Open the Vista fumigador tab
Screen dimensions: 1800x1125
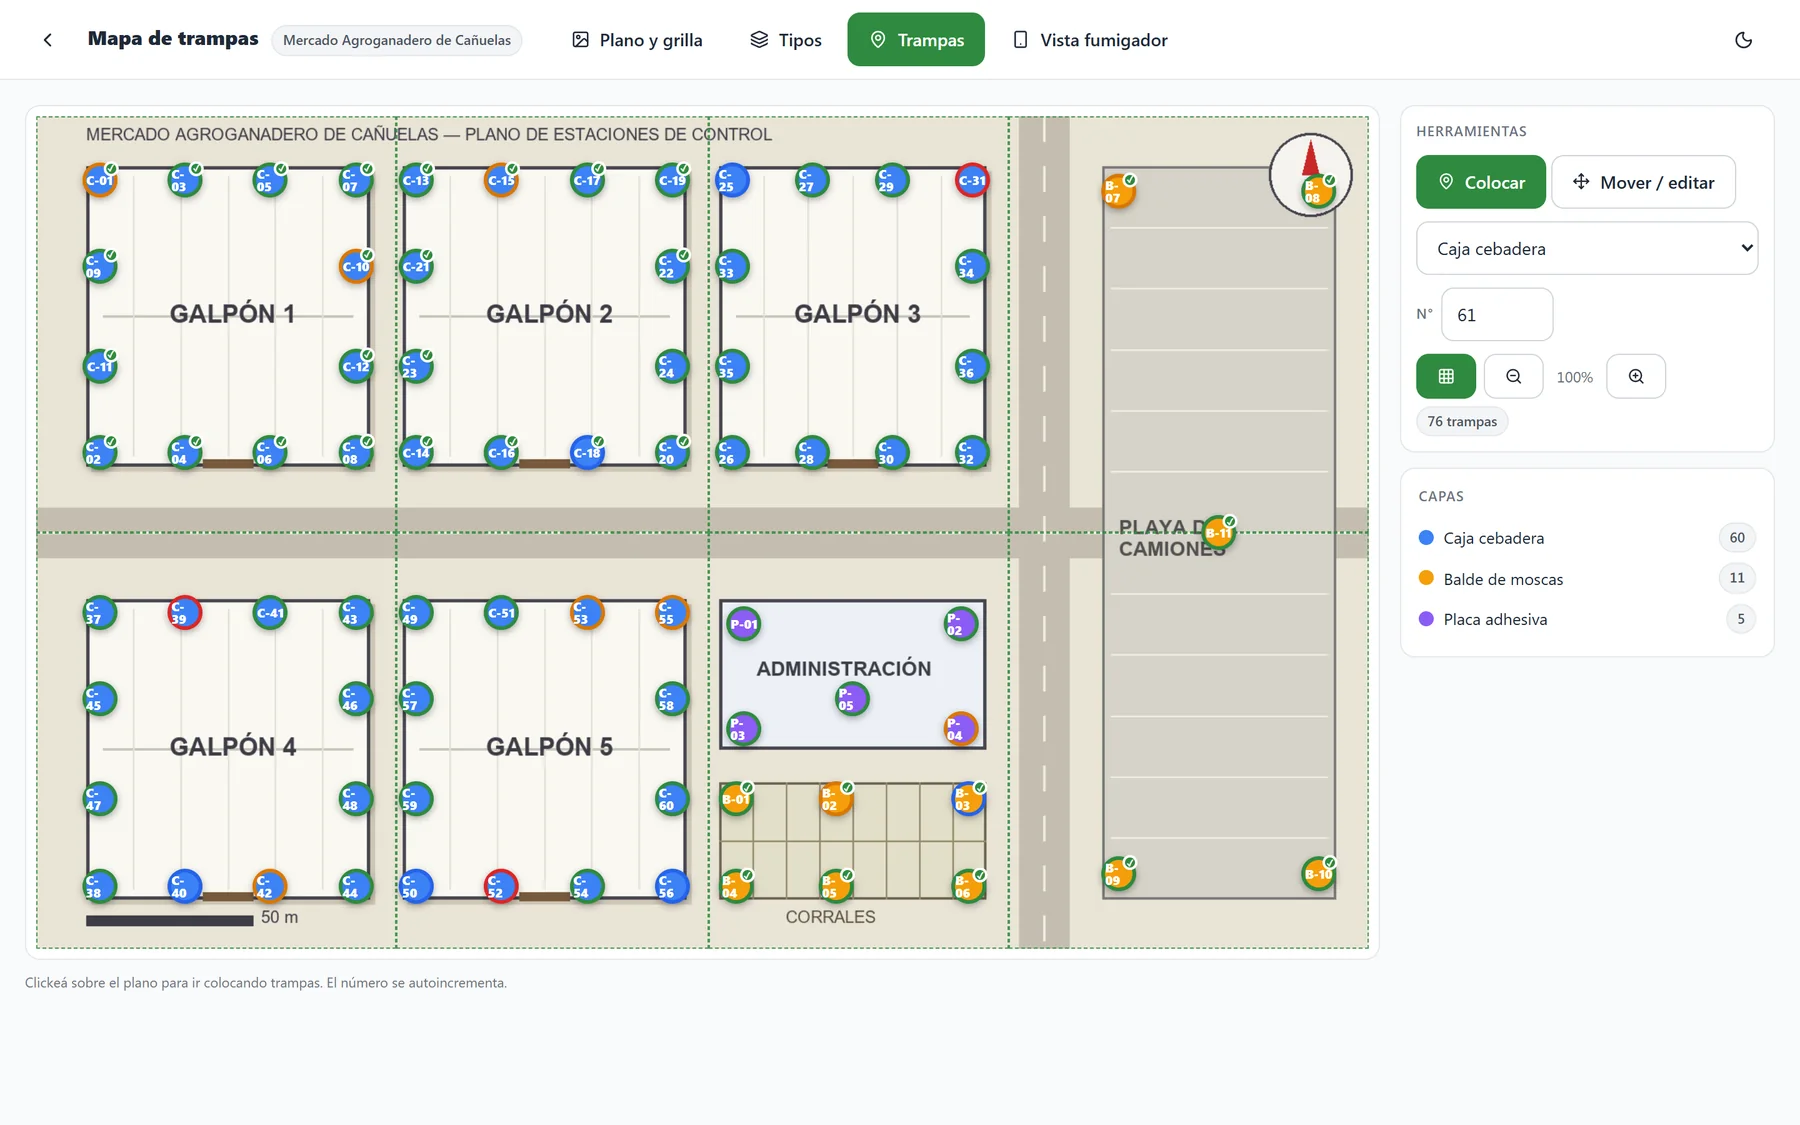(x=1090, y=40)
